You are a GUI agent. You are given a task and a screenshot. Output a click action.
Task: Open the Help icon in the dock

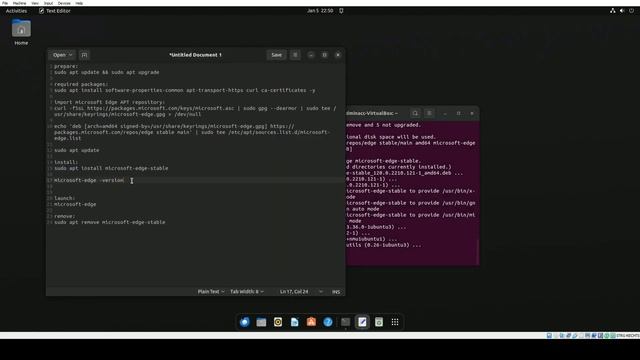coord(328,322)
